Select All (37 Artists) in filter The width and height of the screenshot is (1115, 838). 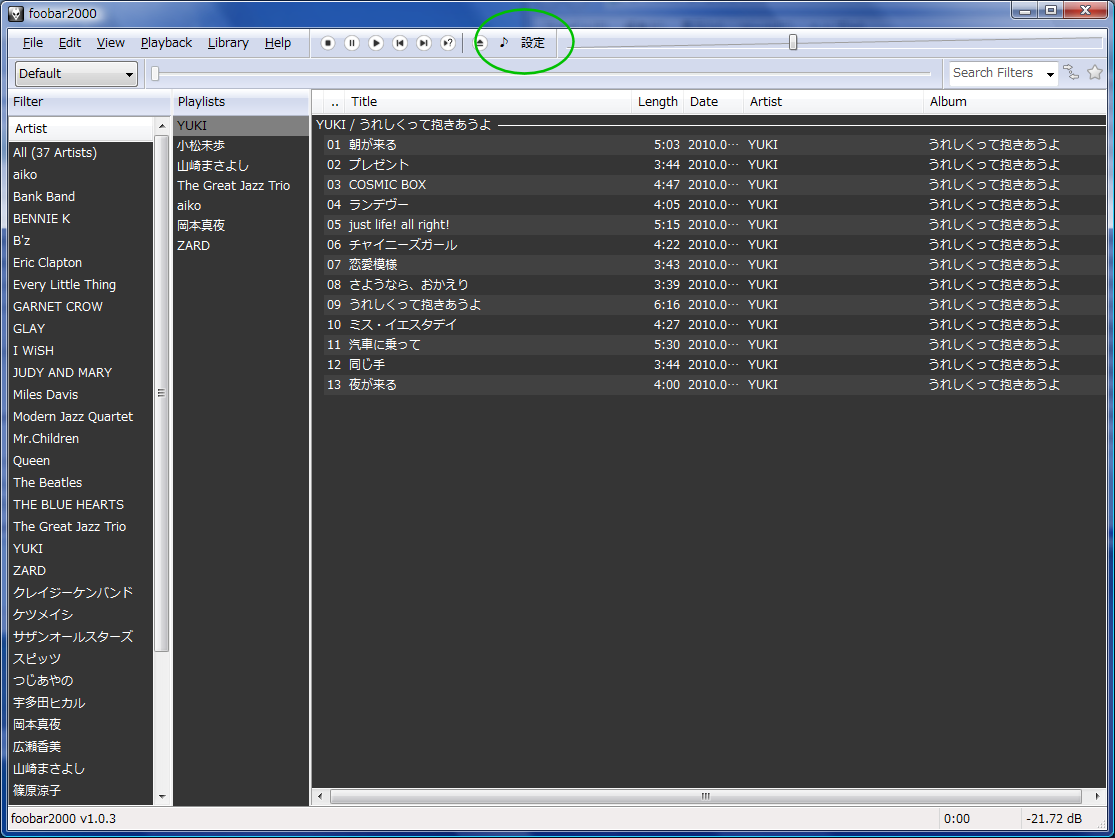(x=81, y=152)
